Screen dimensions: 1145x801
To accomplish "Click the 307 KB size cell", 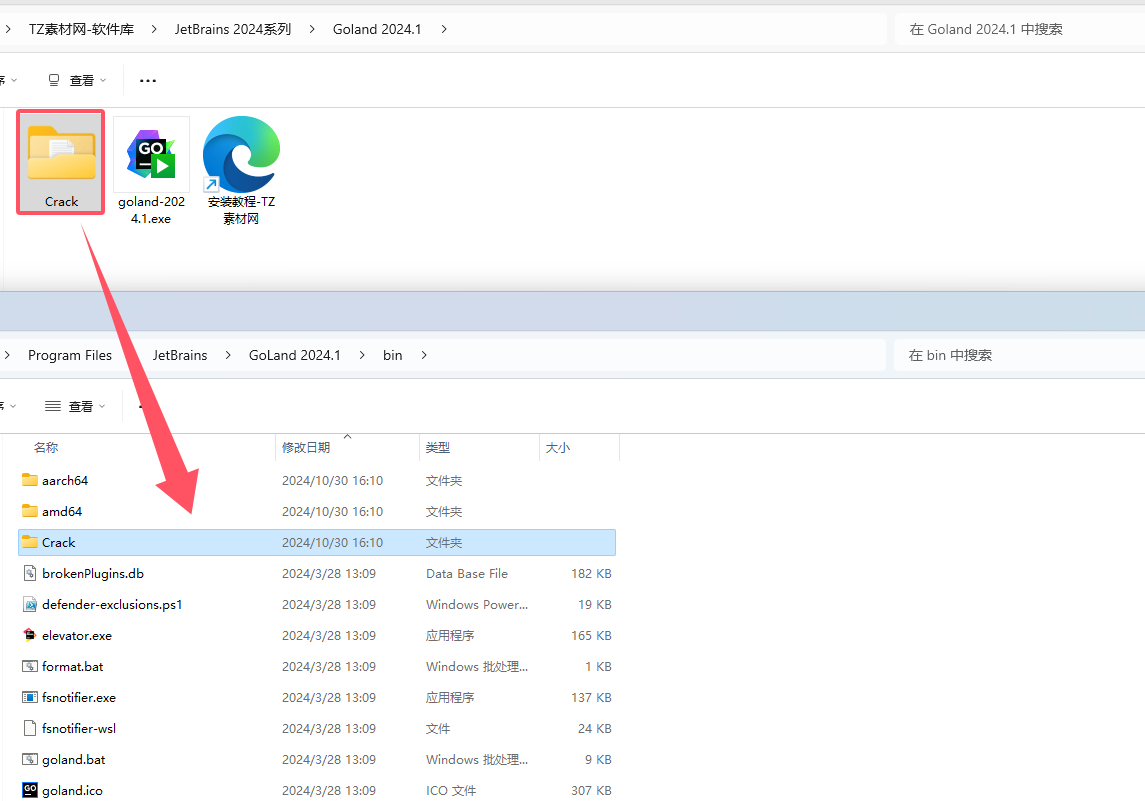I will tap(591, 791).
